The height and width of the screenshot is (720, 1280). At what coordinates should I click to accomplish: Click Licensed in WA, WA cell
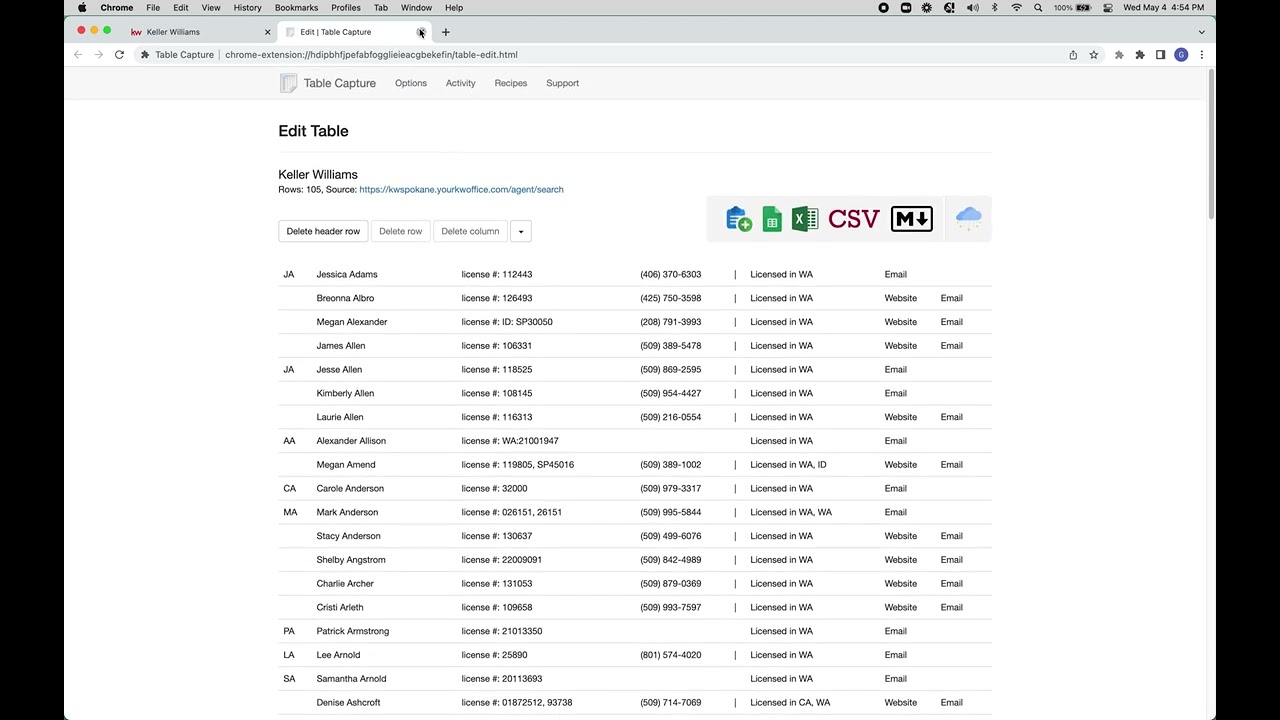[x=791, y=512]
